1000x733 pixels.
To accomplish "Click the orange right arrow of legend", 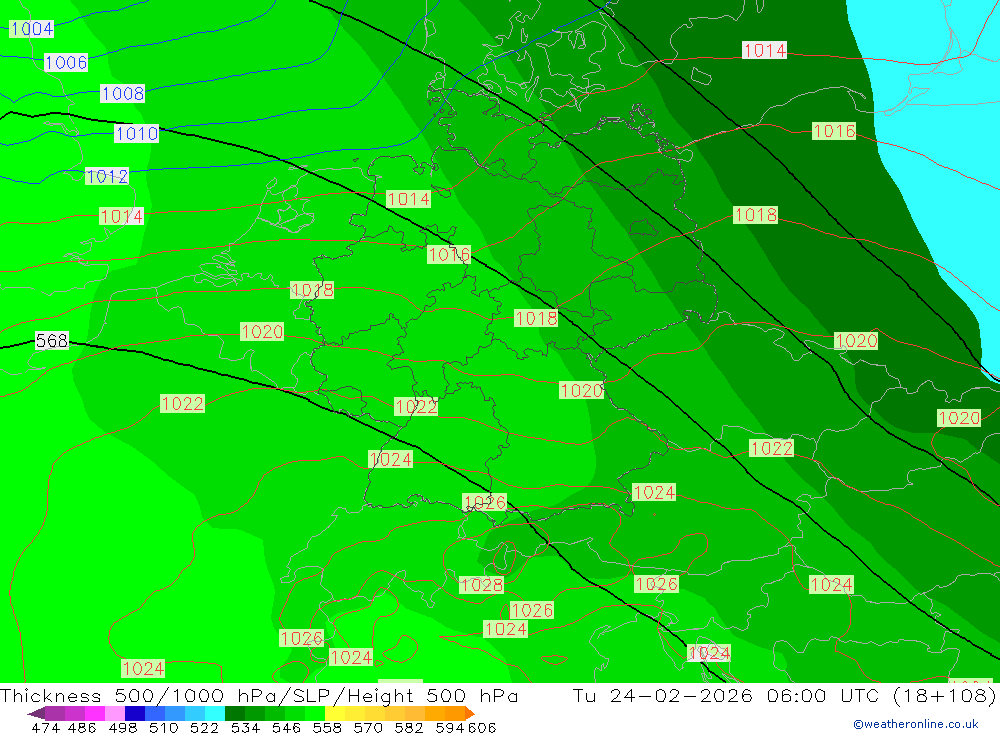I will tap(470, 713).
